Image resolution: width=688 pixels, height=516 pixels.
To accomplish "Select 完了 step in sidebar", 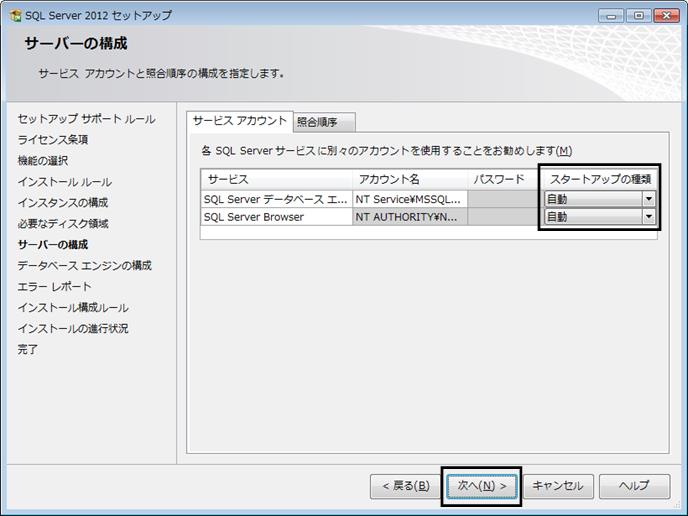I will point(28,349).
